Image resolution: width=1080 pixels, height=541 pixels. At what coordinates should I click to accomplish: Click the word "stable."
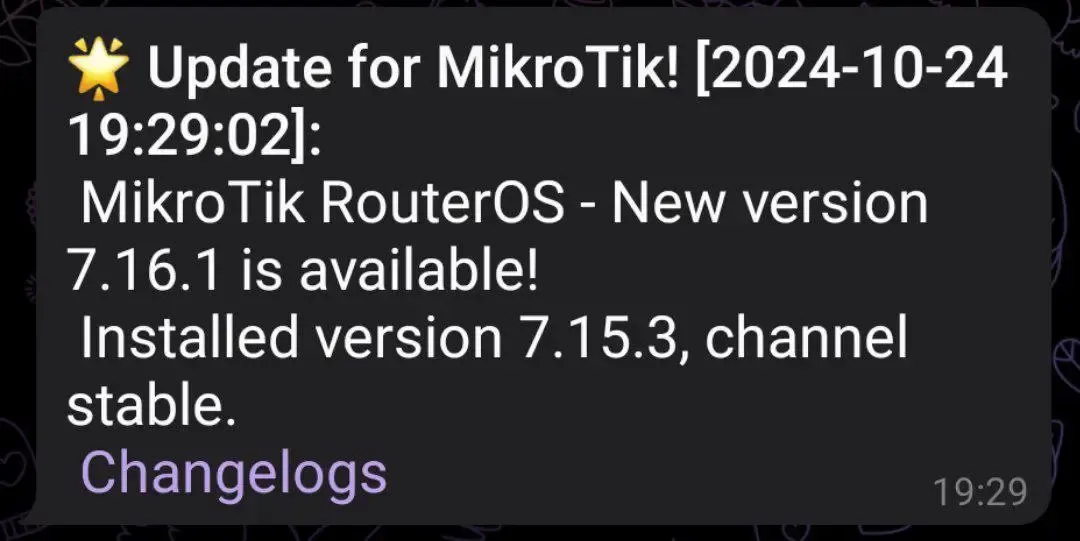click(152, 406)
